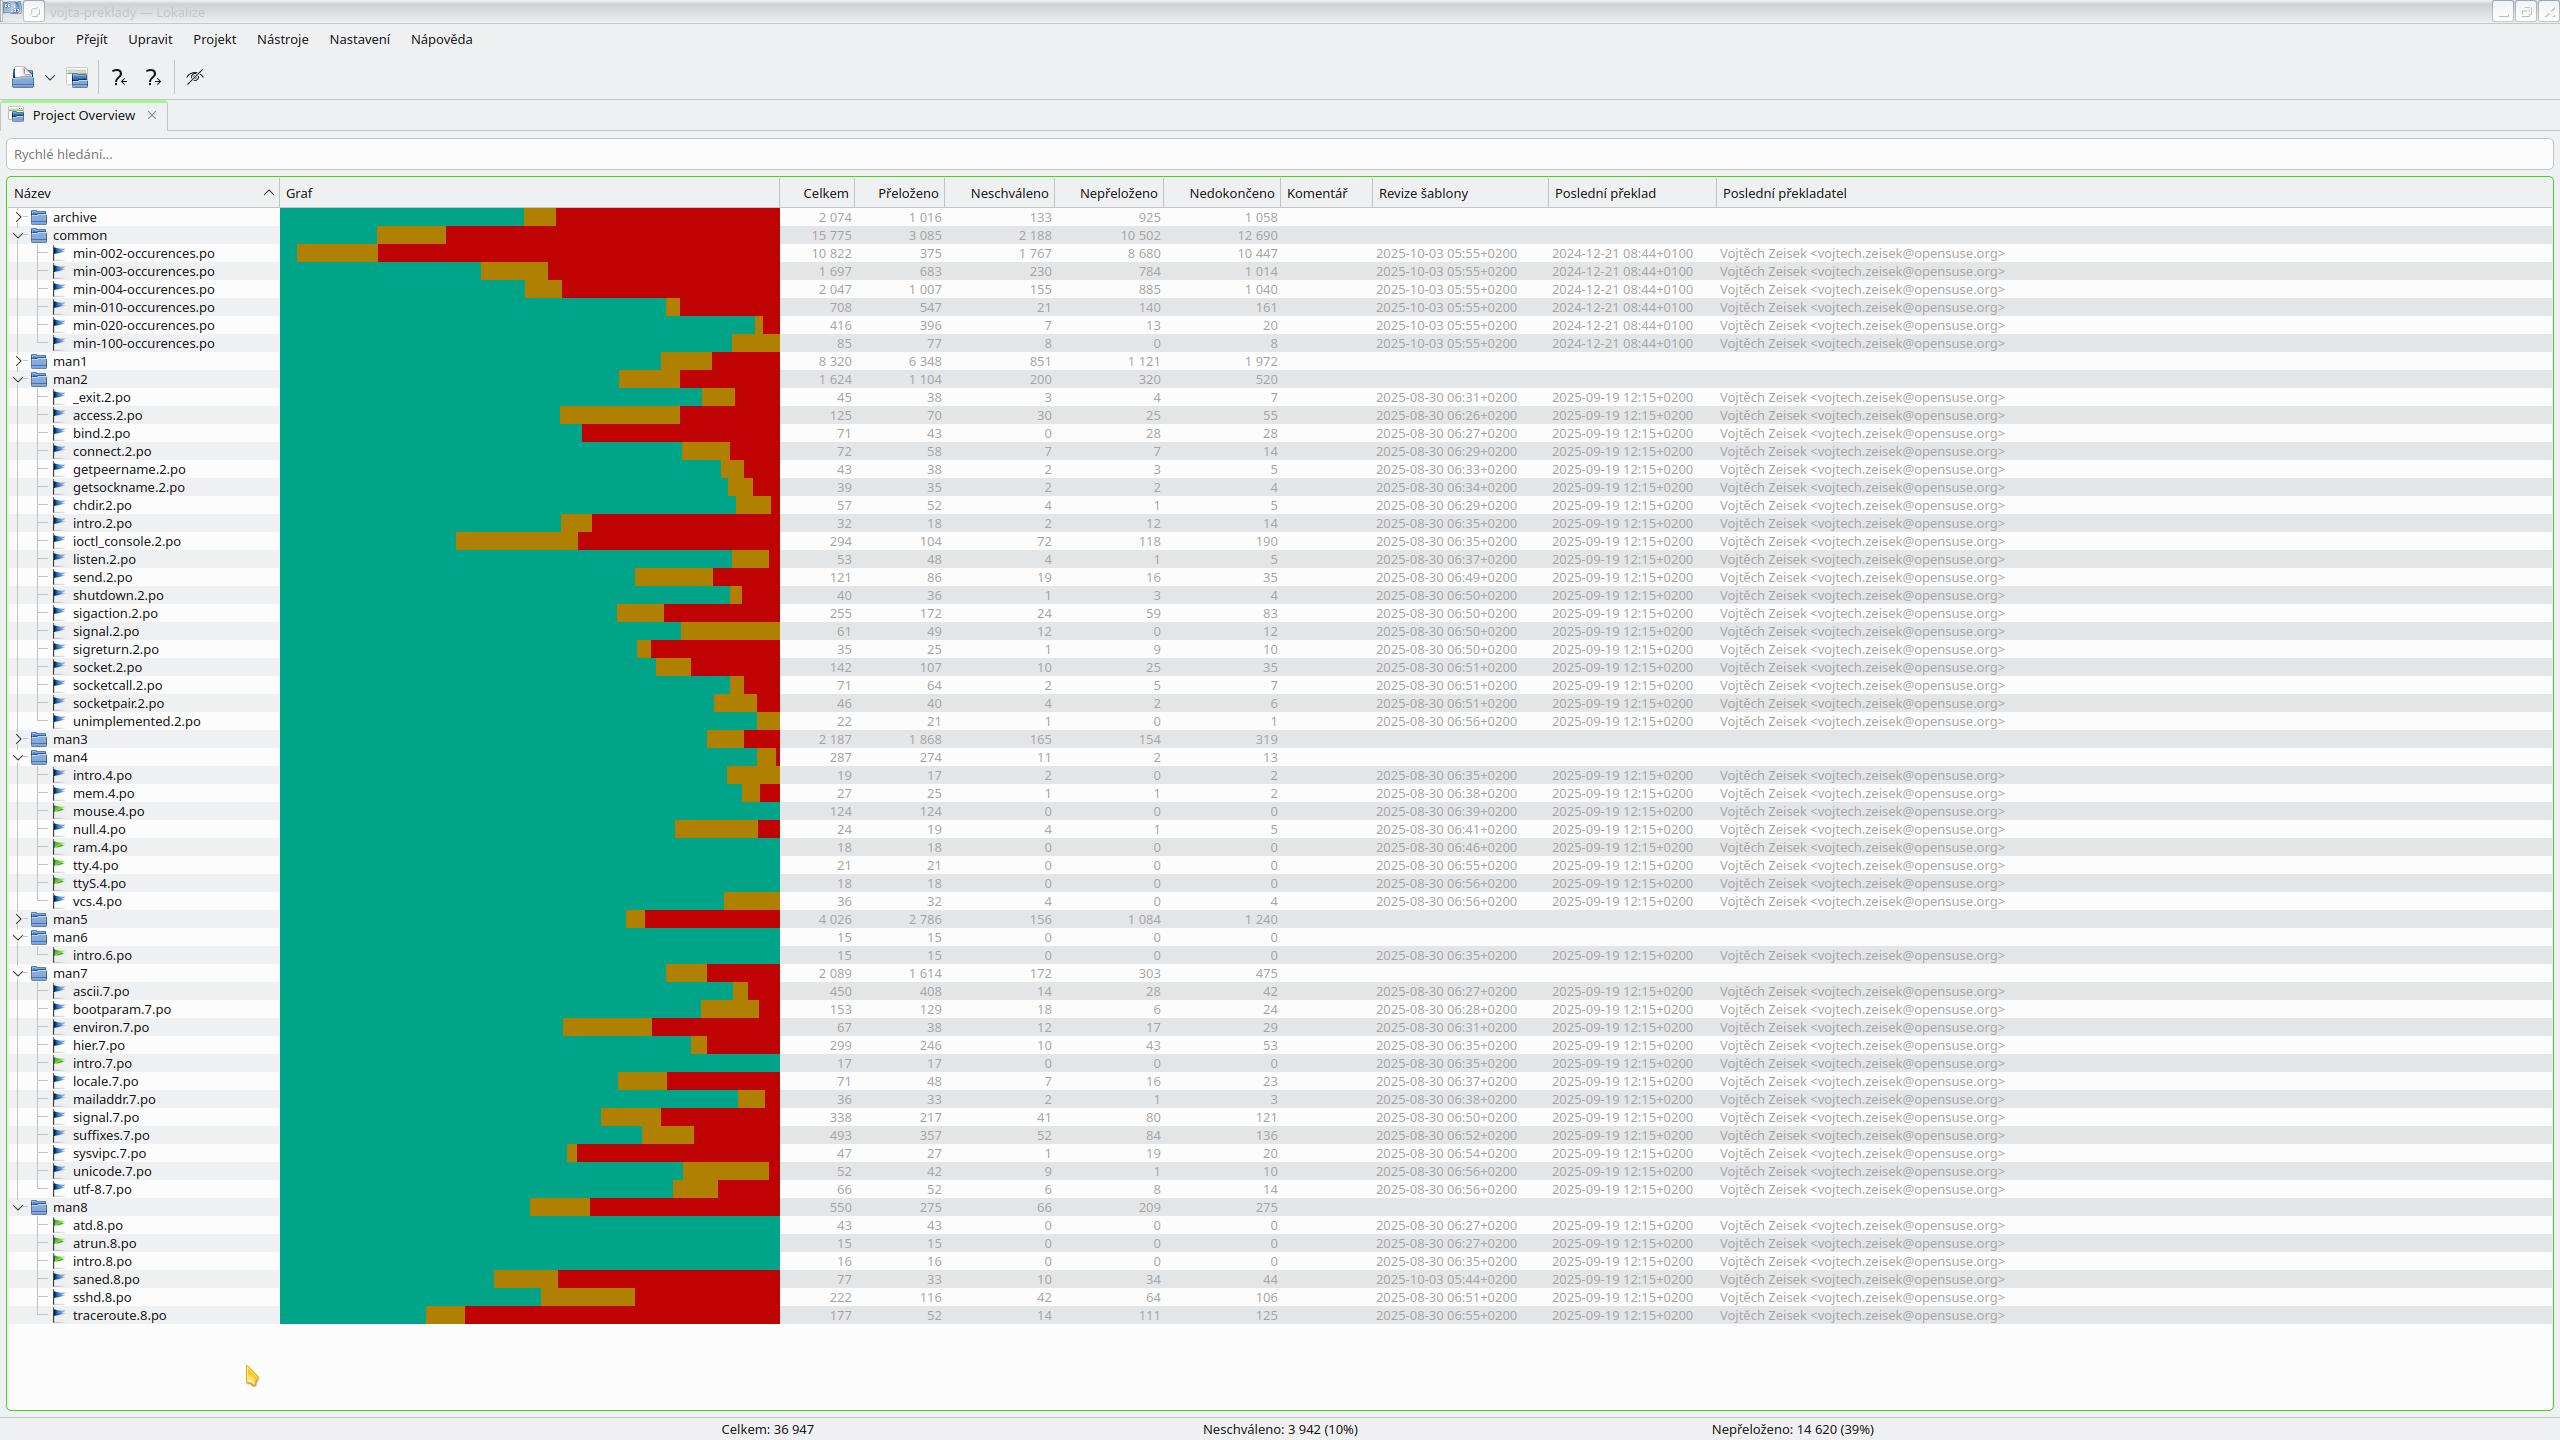Image resolution: width=2560 pixels, height=1440 pixels.
Task: Click the next untranslated entry icon
Action: (153, 77)
